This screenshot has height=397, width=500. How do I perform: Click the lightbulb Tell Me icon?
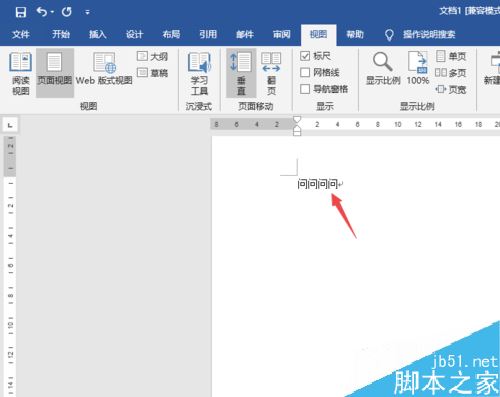pos(389,35)
